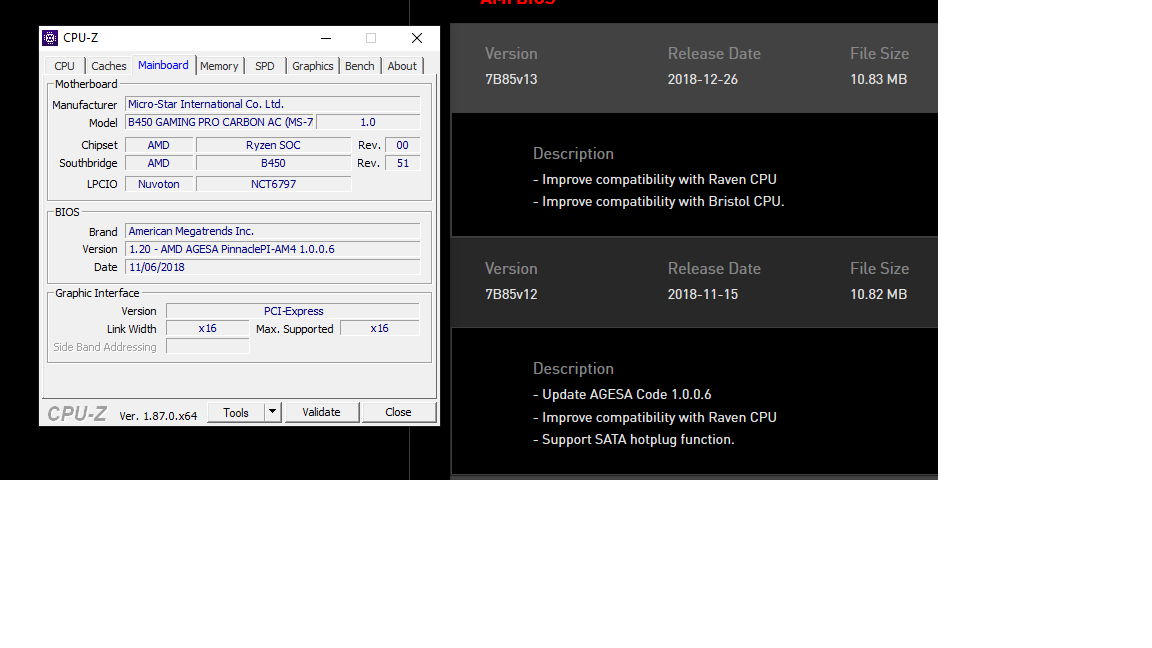Click the Max. Supported x16 value

379,328
